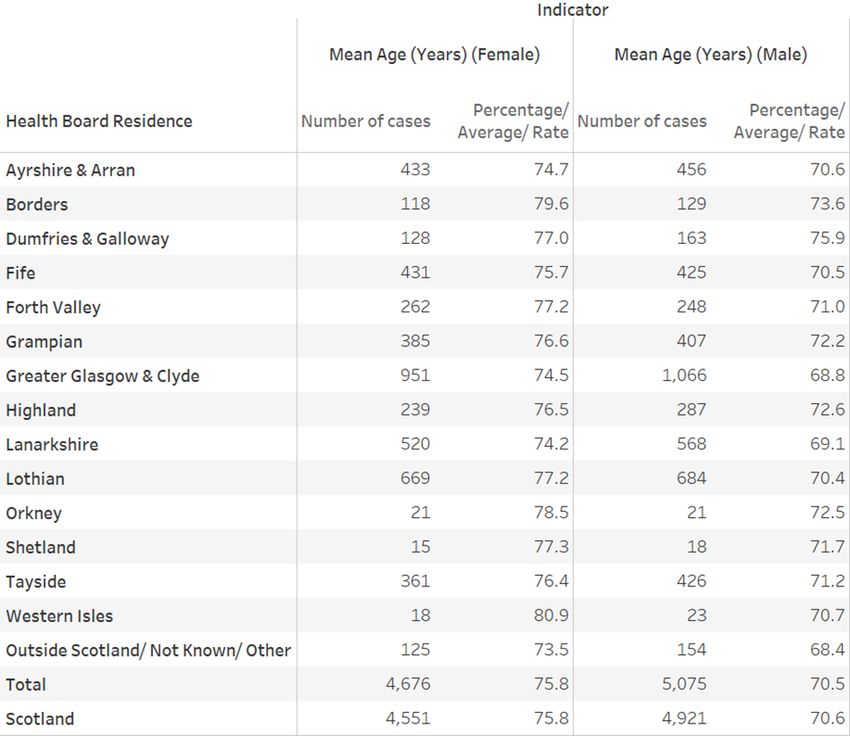
Task: Select the Mean Age (Years) (Female) header
Action: pos(434,54)
